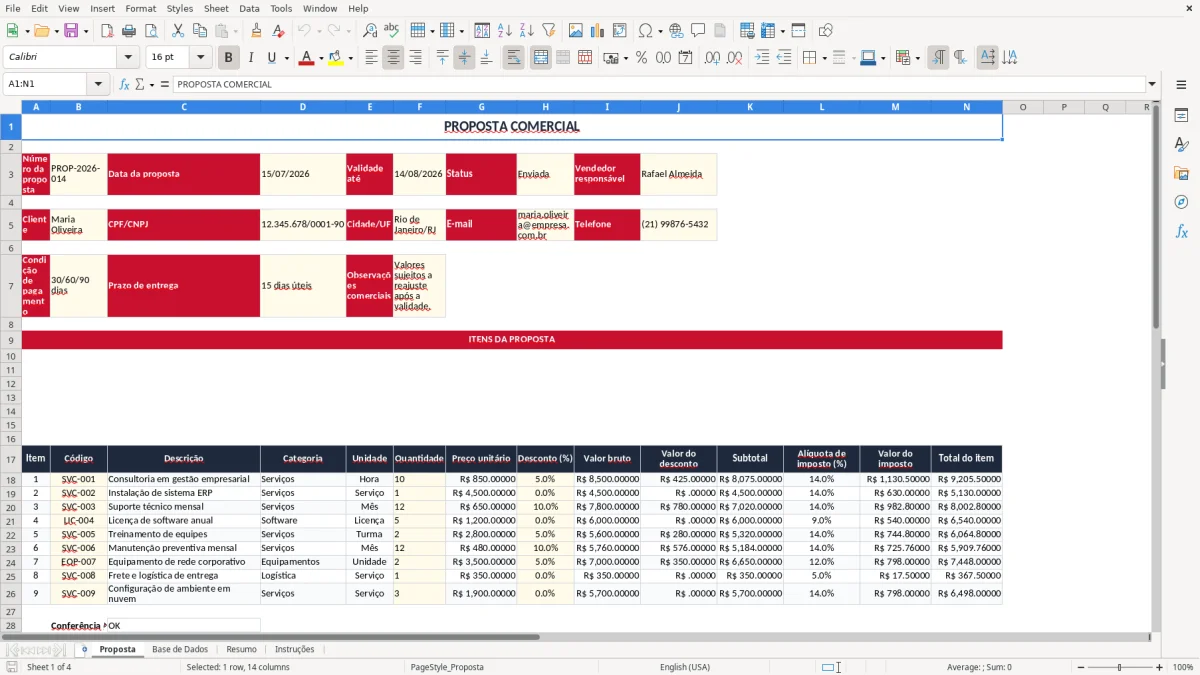Image resolution: width=1200 pixels, height=675 pixels.
Task: Open sidebar Properties panel
Action: click(1181, 116)
